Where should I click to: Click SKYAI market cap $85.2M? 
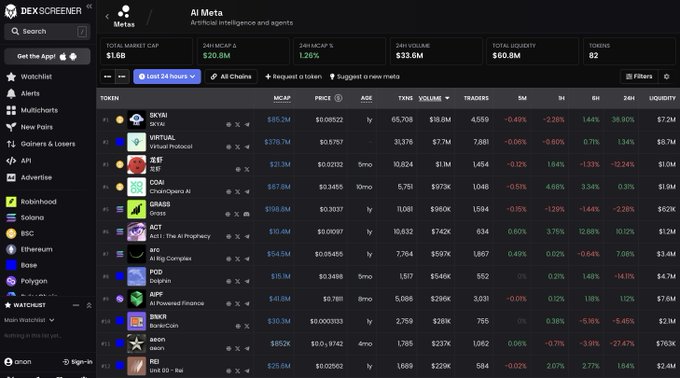(279, 120)
